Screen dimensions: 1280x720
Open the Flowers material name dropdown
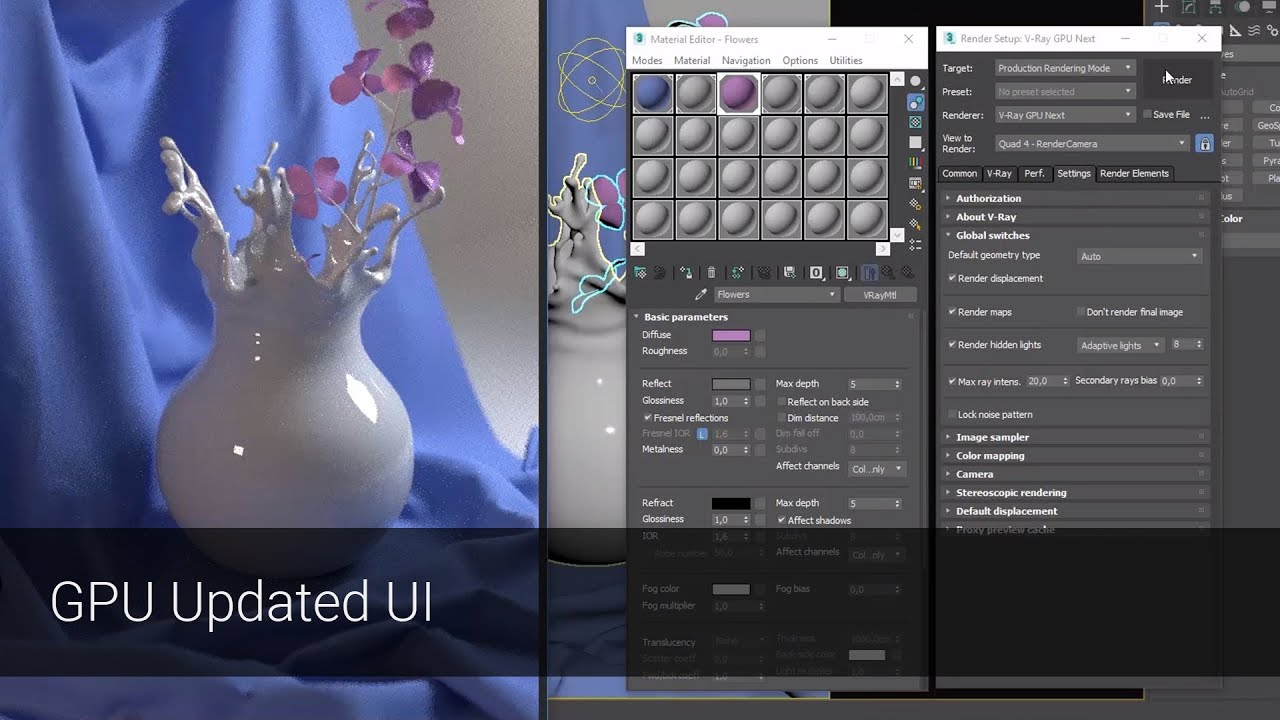[776, 295]
